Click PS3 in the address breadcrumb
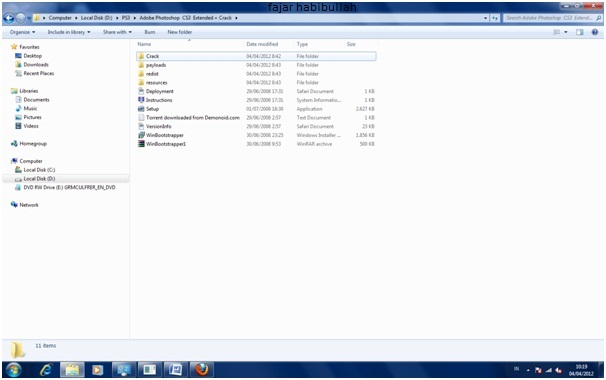This screenshot has height=380, width=606. coord(126,18)
